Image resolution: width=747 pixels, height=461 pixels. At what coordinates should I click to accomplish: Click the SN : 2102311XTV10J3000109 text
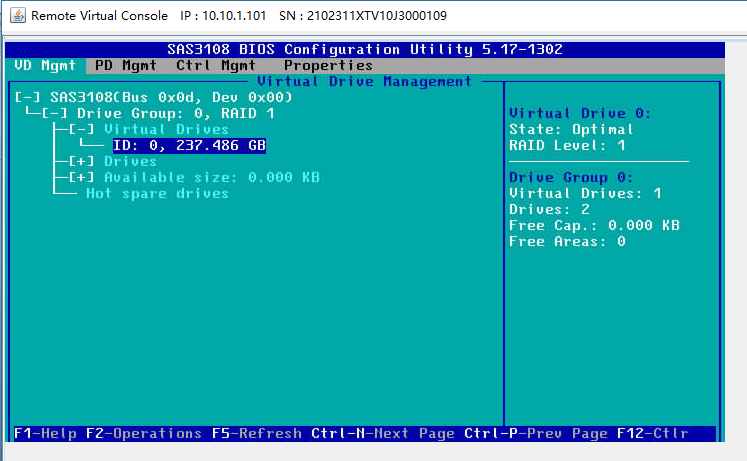coord(363,16)
